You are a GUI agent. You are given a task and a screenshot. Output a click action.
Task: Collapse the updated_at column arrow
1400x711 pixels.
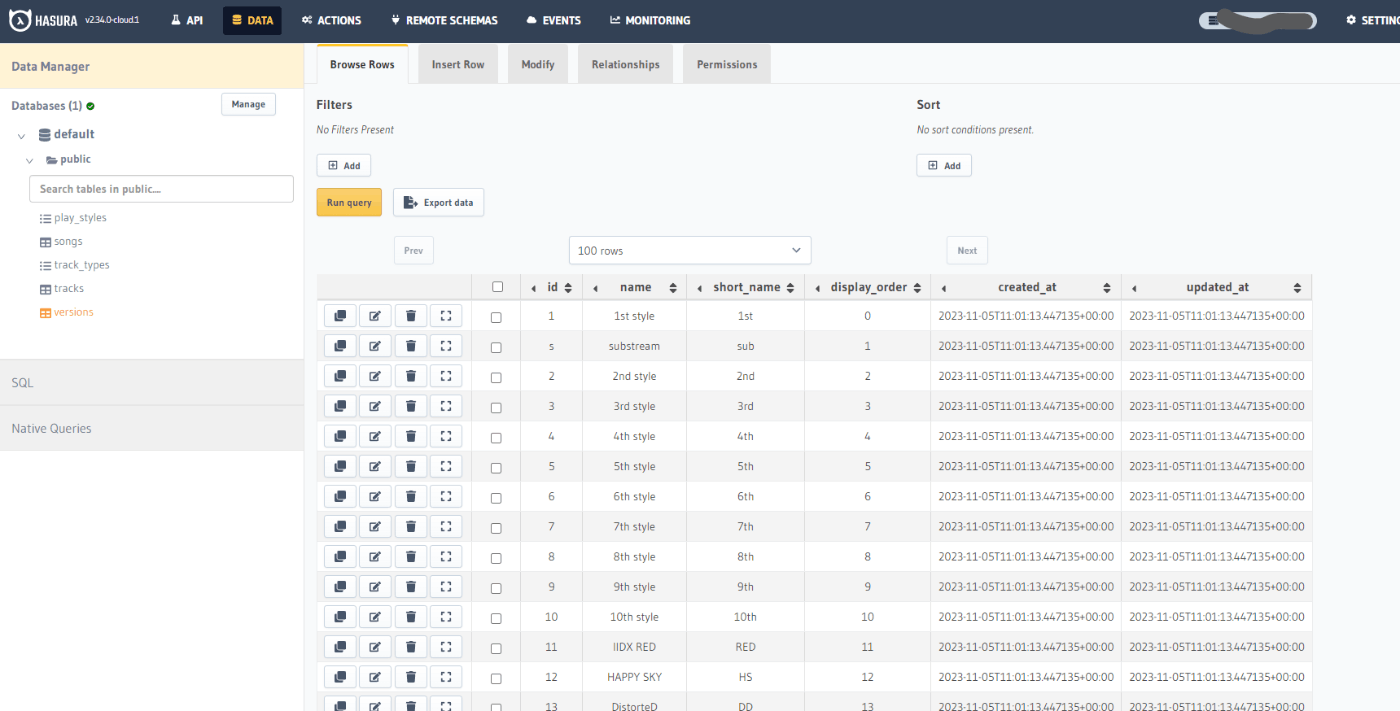[x=1134, y=288]
